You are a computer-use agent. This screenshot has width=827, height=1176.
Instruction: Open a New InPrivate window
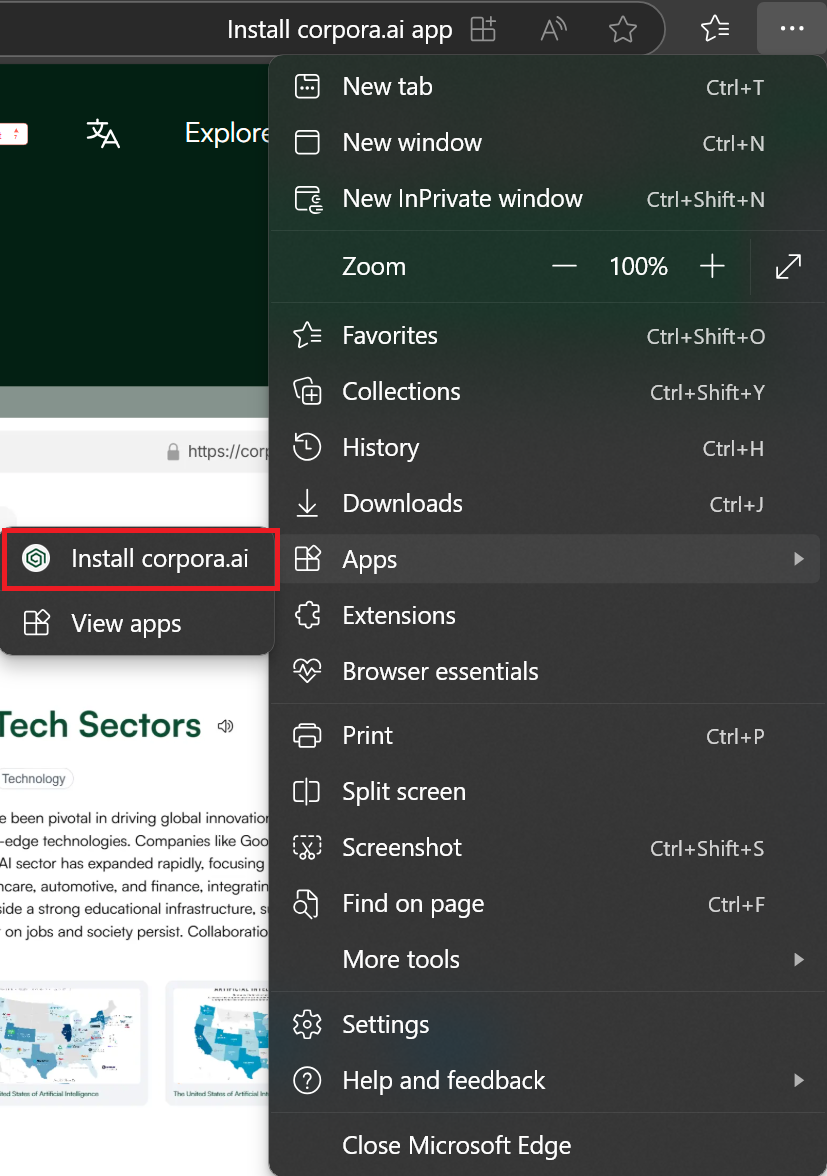coord(462,198)
